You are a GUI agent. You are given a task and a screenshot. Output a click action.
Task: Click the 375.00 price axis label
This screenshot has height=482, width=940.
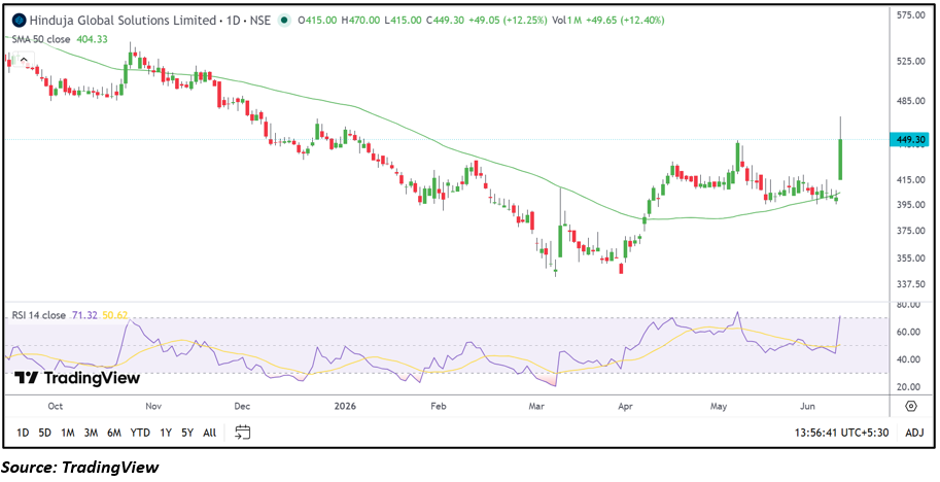909,231
